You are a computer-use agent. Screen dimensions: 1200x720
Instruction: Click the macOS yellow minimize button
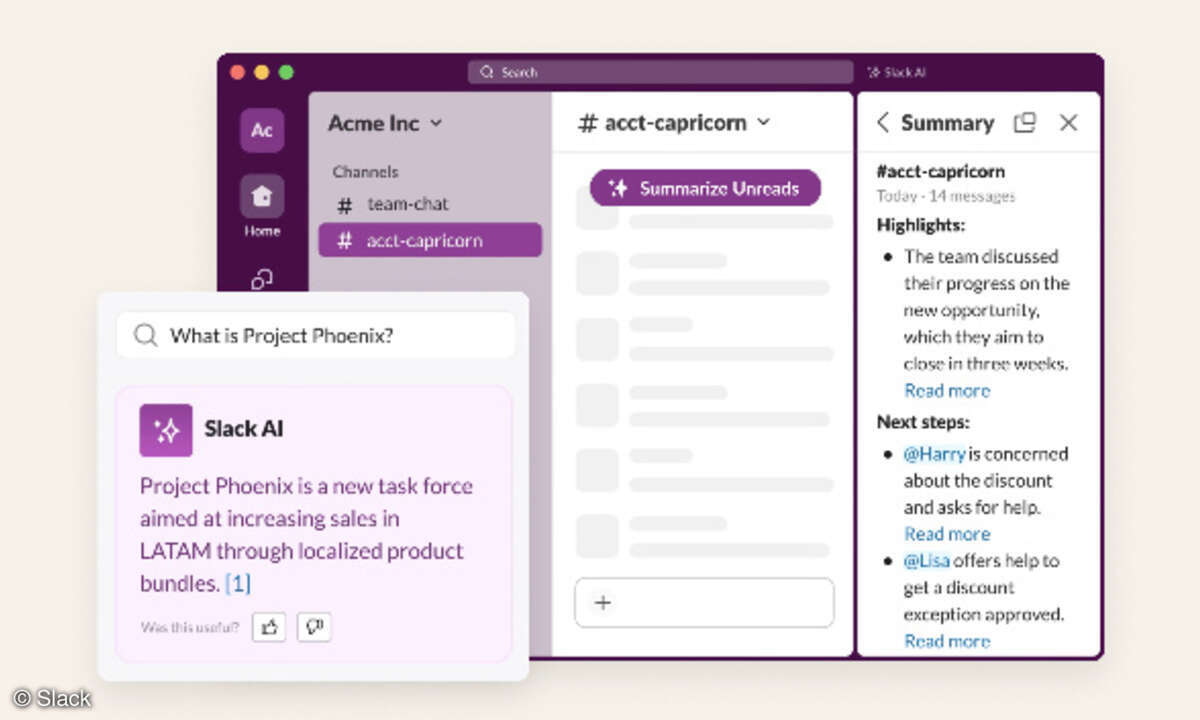click(262, 72)
